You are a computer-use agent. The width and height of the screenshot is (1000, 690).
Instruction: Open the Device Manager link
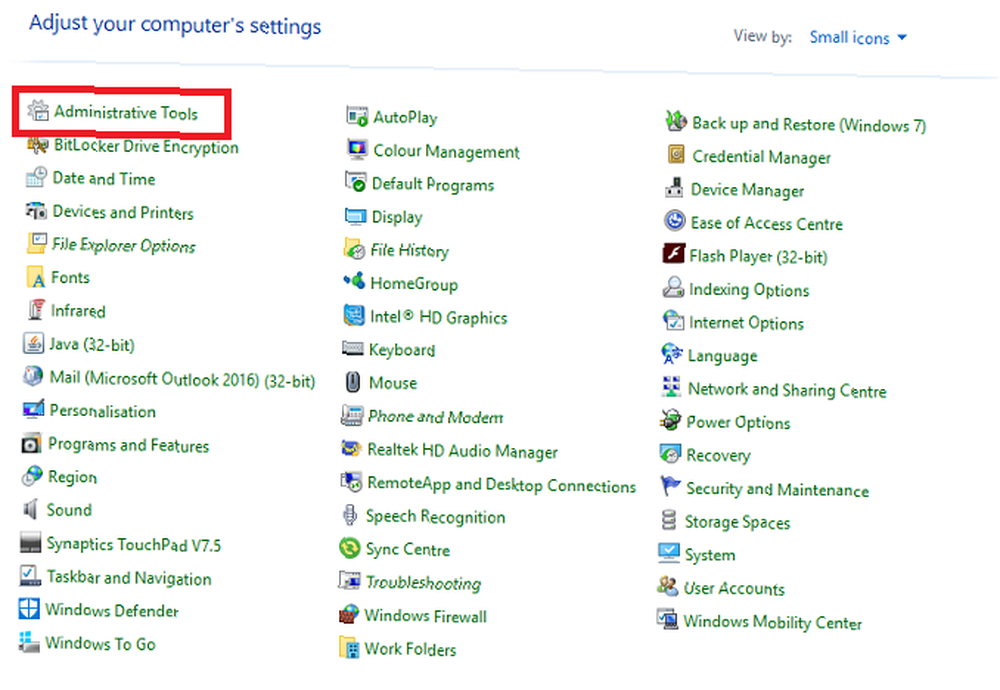coord(747,190)
